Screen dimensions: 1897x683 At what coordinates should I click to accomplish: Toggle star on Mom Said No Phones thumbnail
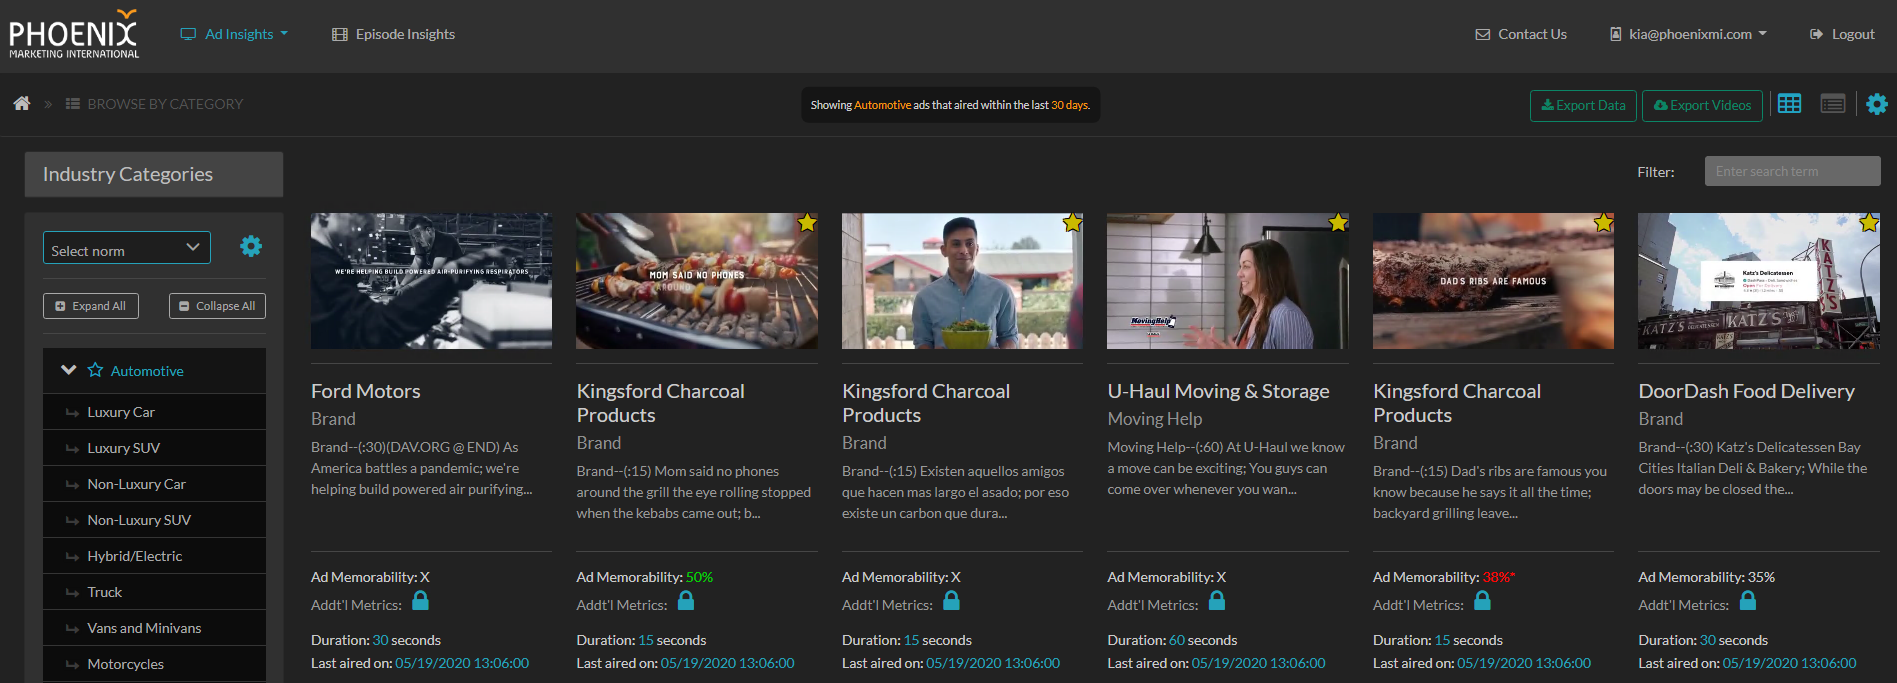click(807, 223)
